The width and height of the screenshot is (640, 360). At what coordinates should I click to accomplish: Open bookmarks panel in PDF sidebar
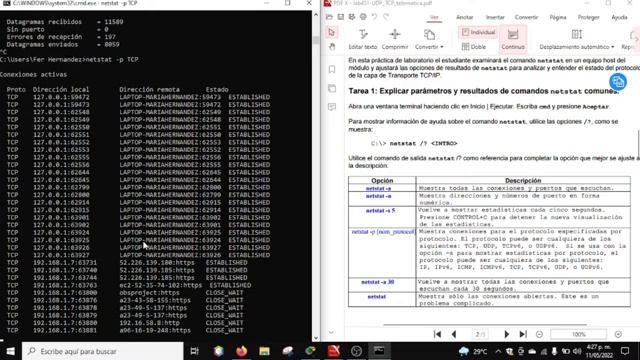[332, 69]
